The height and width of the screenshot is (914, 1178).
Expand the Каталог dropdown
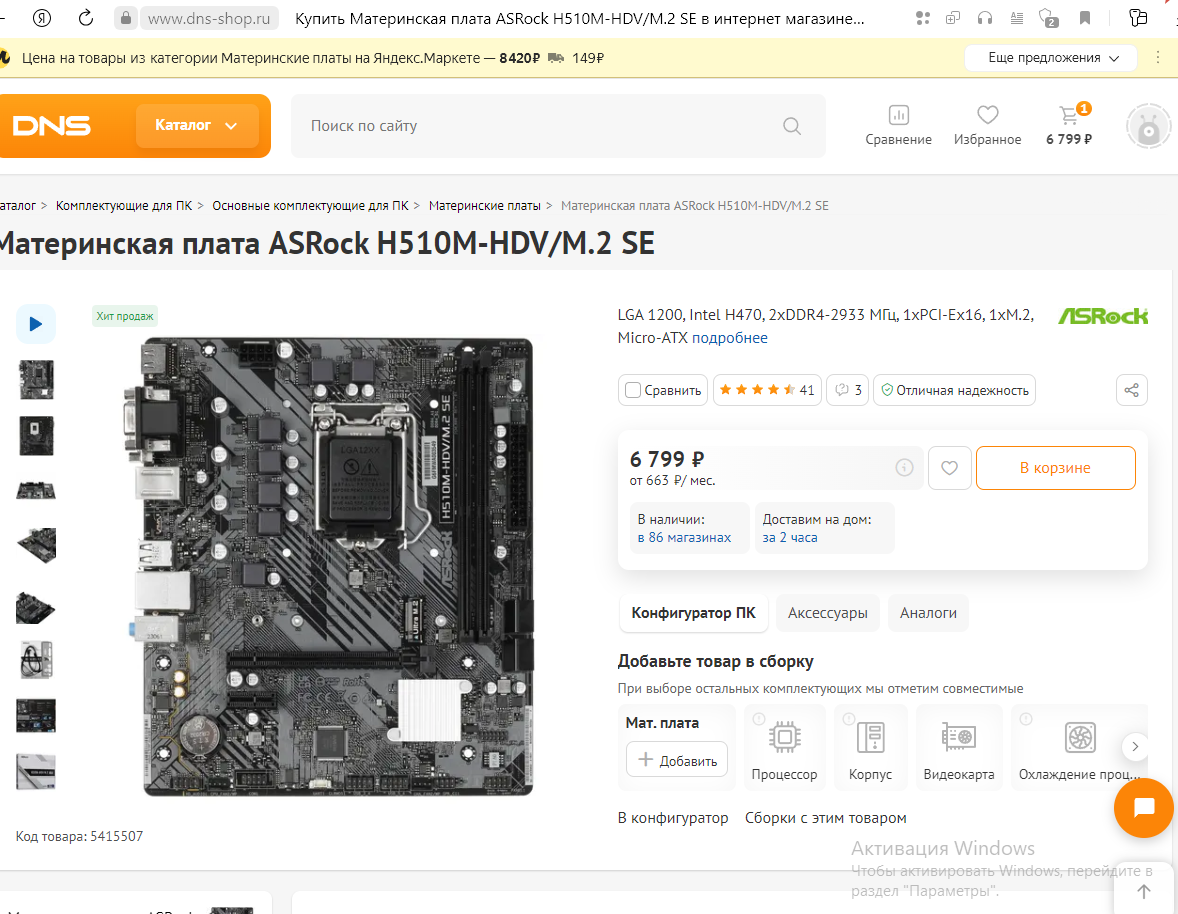(x=197, y=125)
